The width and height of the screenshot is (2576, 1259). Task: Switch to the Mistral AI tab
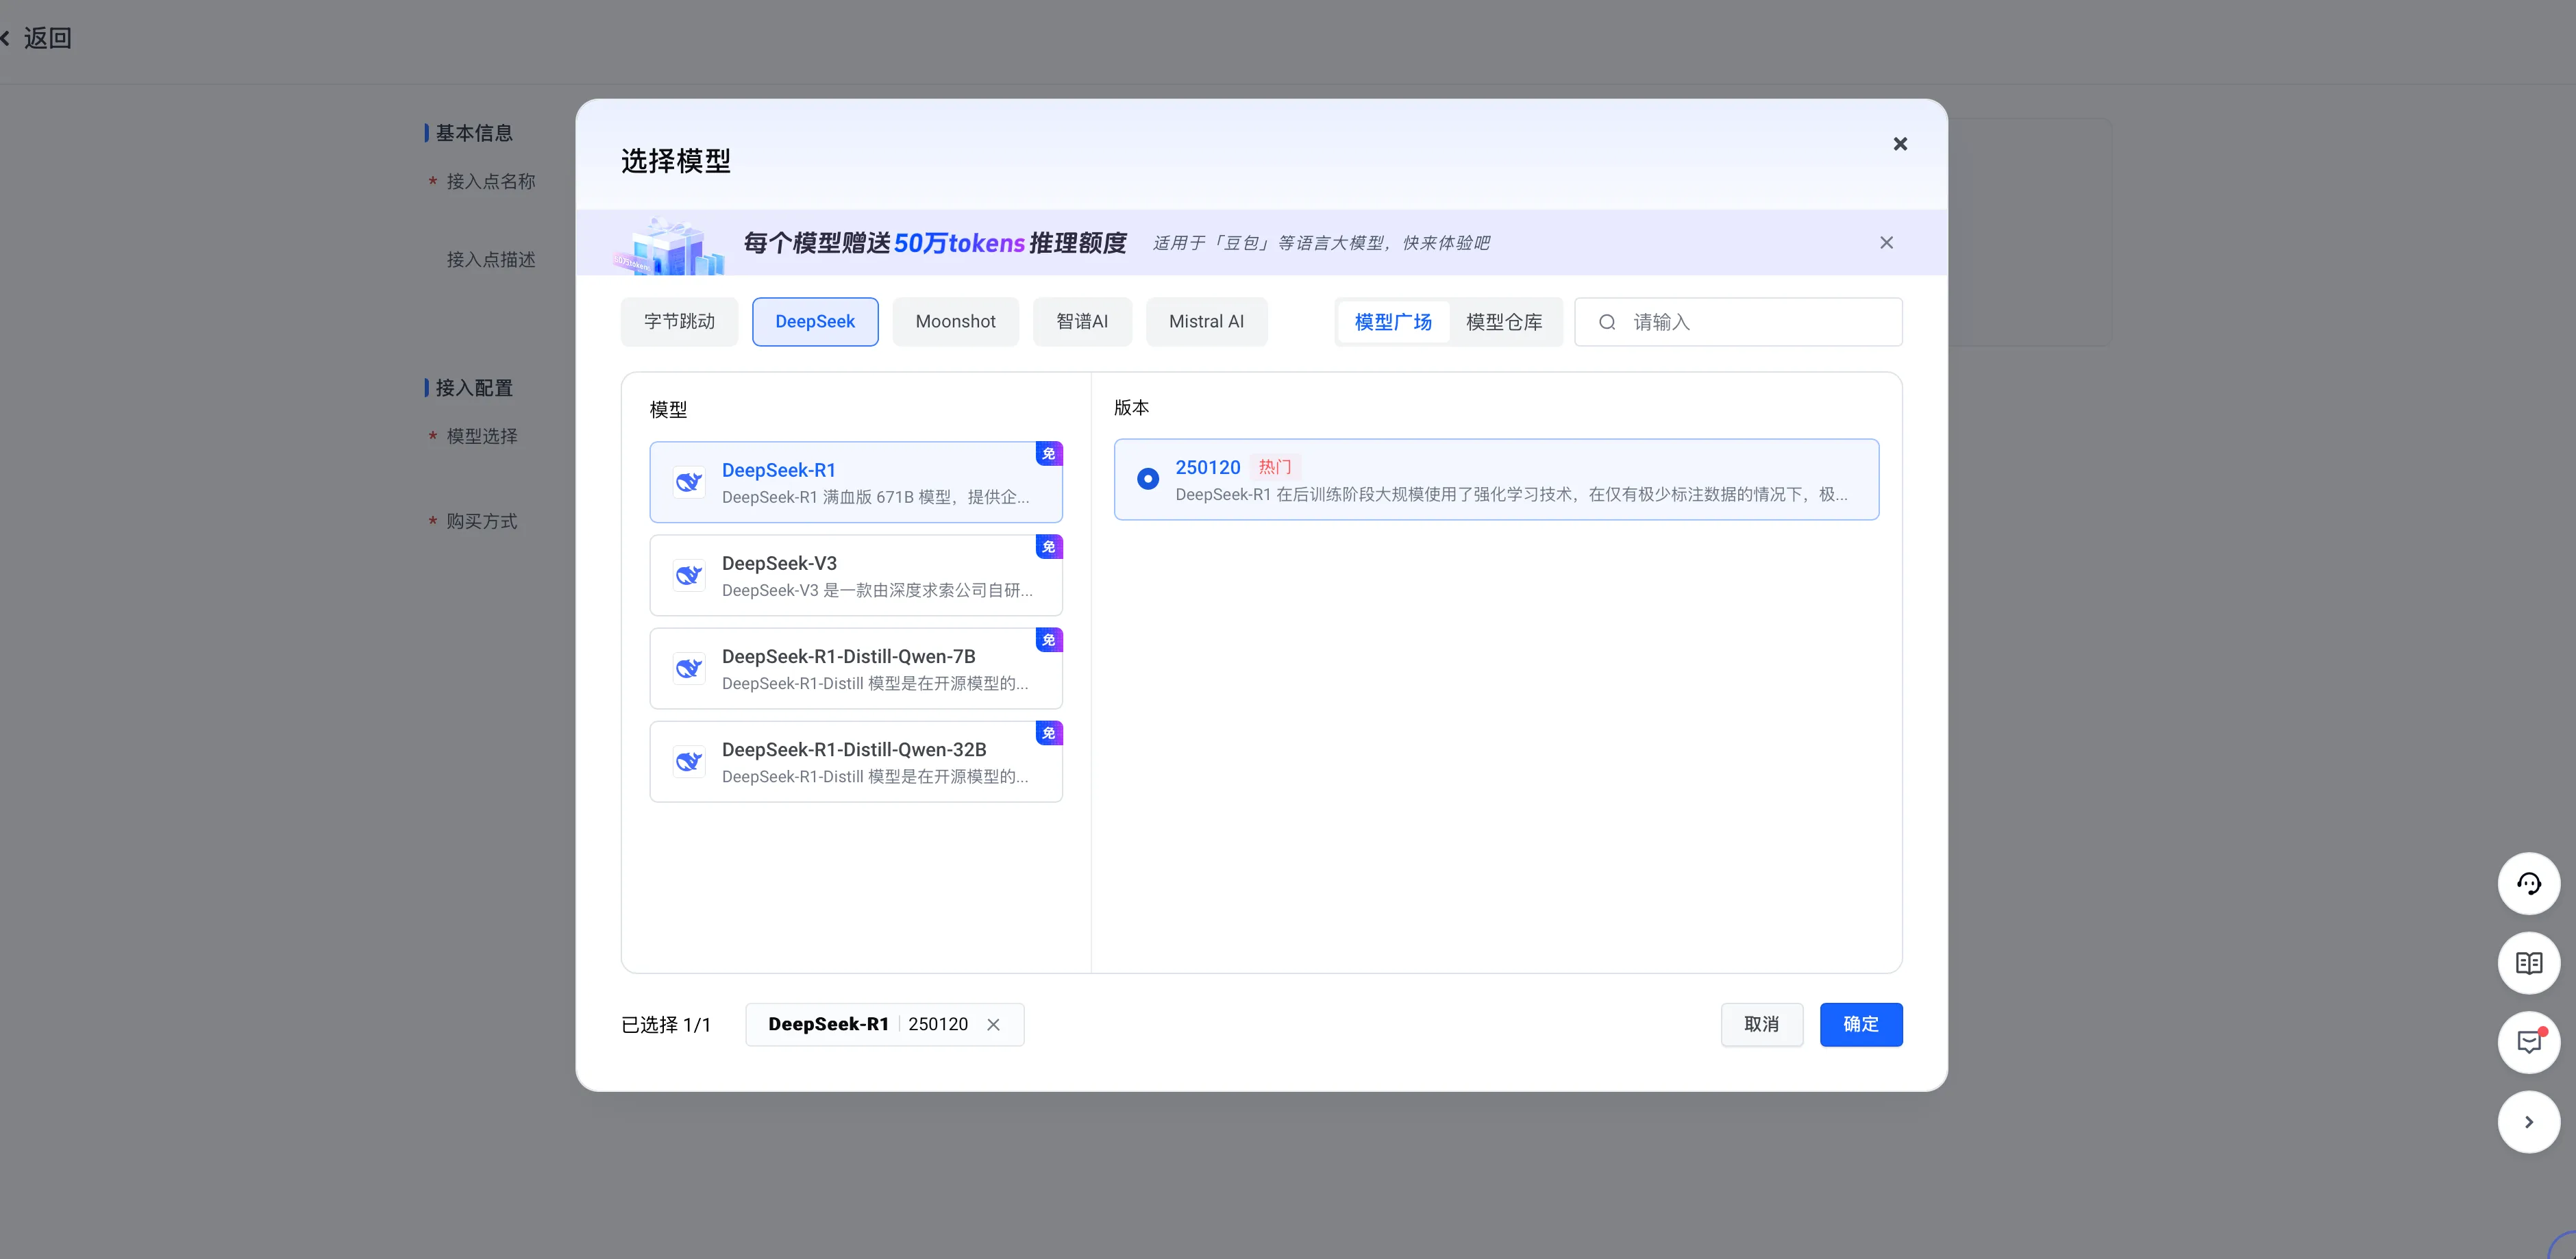(1206, 321)
